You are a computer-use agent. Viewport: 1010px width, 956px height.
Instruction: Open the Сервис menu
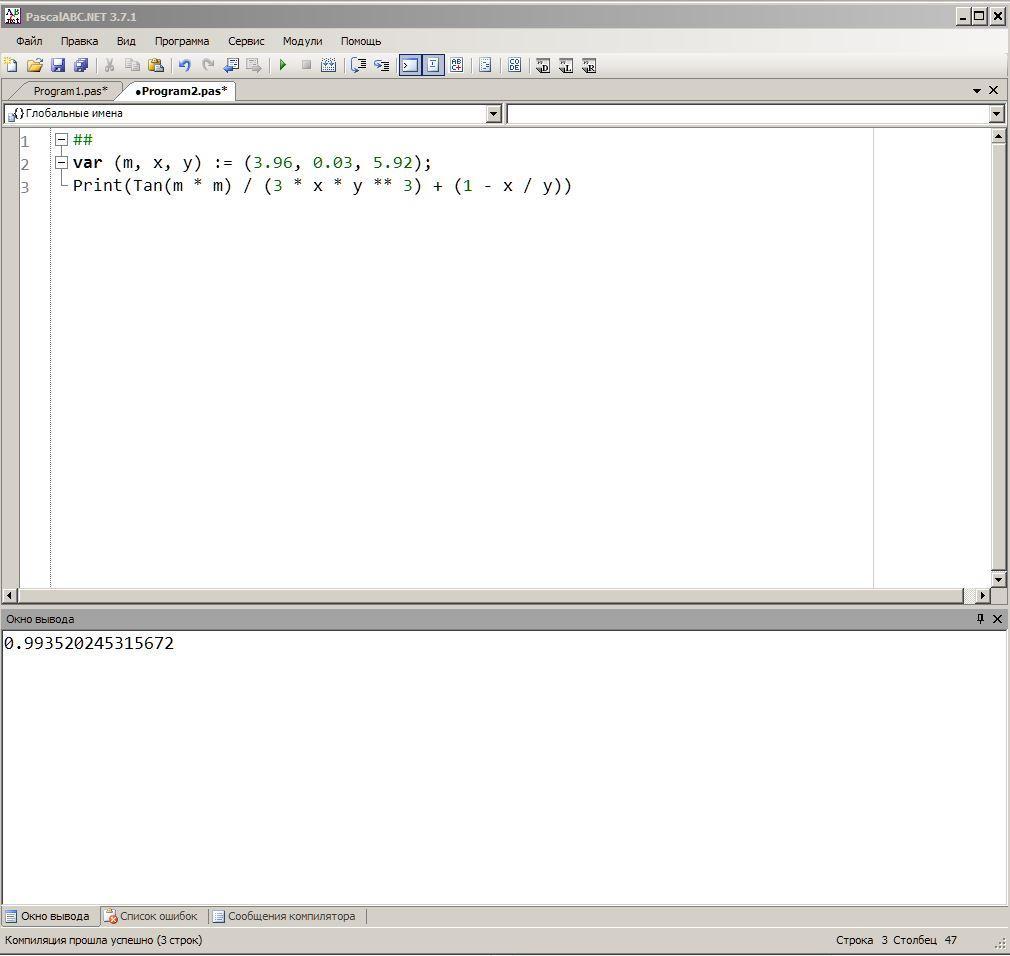point(246,41)
